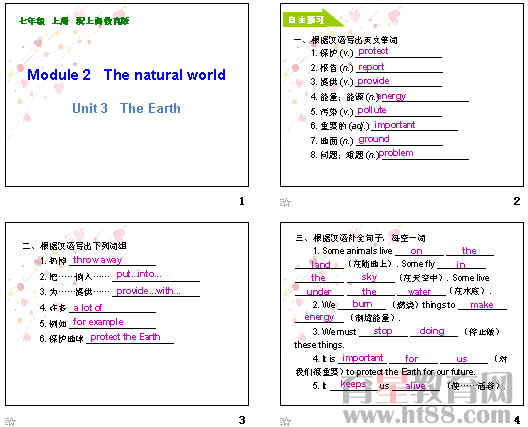Click the phrase "protect the Earth" on slide 3
This screenshot has width=528, height=427.
pos(125,337)
